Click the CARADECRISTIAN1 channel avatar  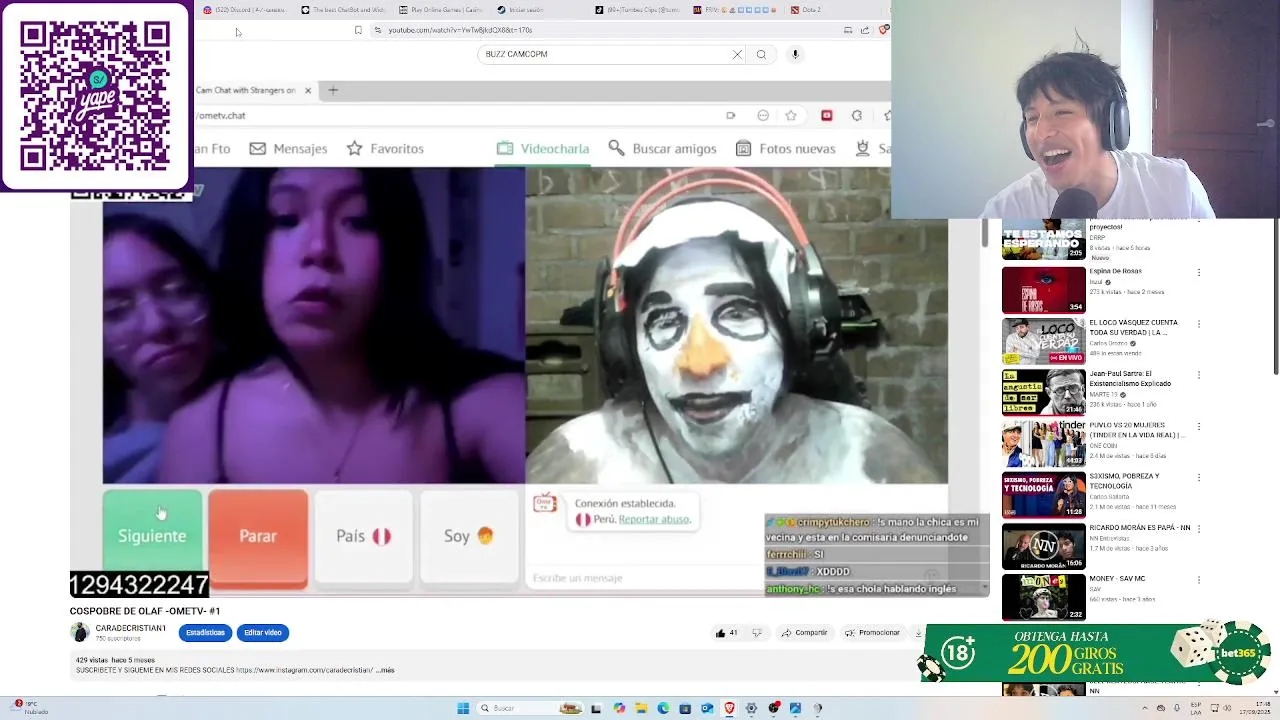pyautogui.click(x=80, y=632)
